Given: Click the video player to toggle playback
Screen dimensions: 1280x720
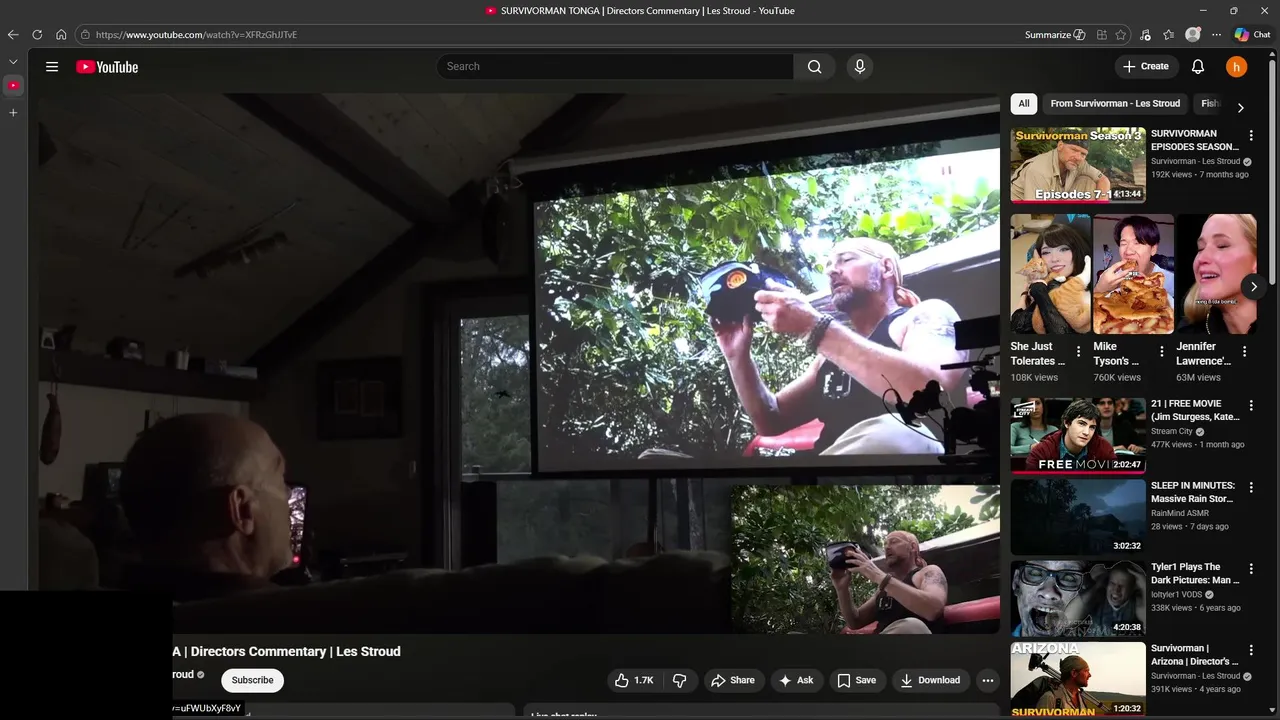Looking at the screenshot, I should [x=520, y=364].
